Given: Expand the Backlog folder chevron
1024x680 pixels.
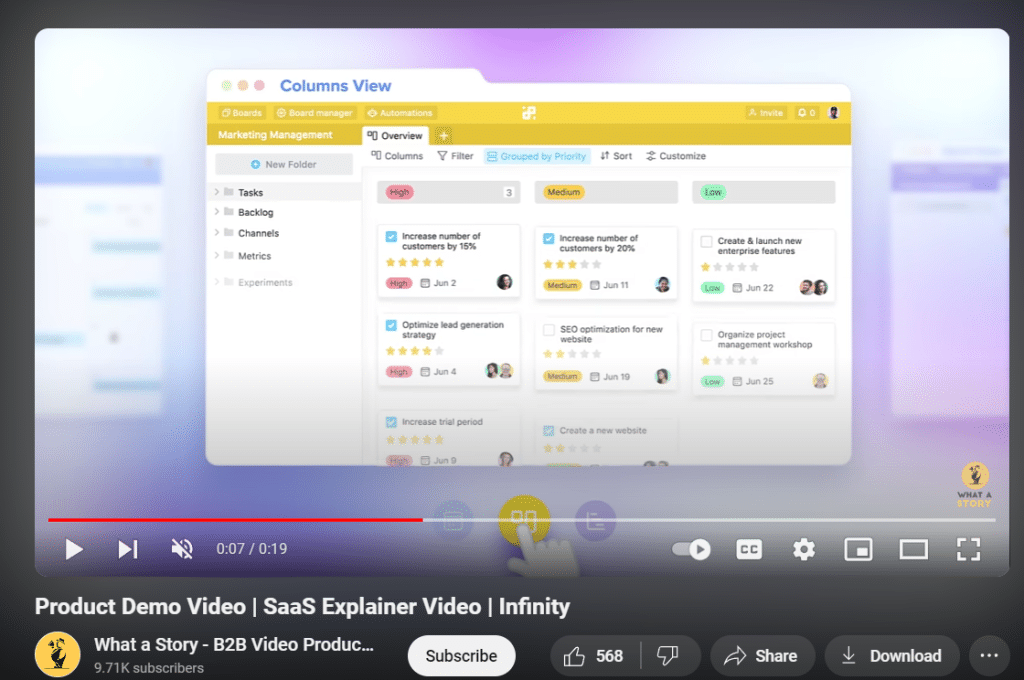Looking at the screenshot, I should tap(217, 212).
